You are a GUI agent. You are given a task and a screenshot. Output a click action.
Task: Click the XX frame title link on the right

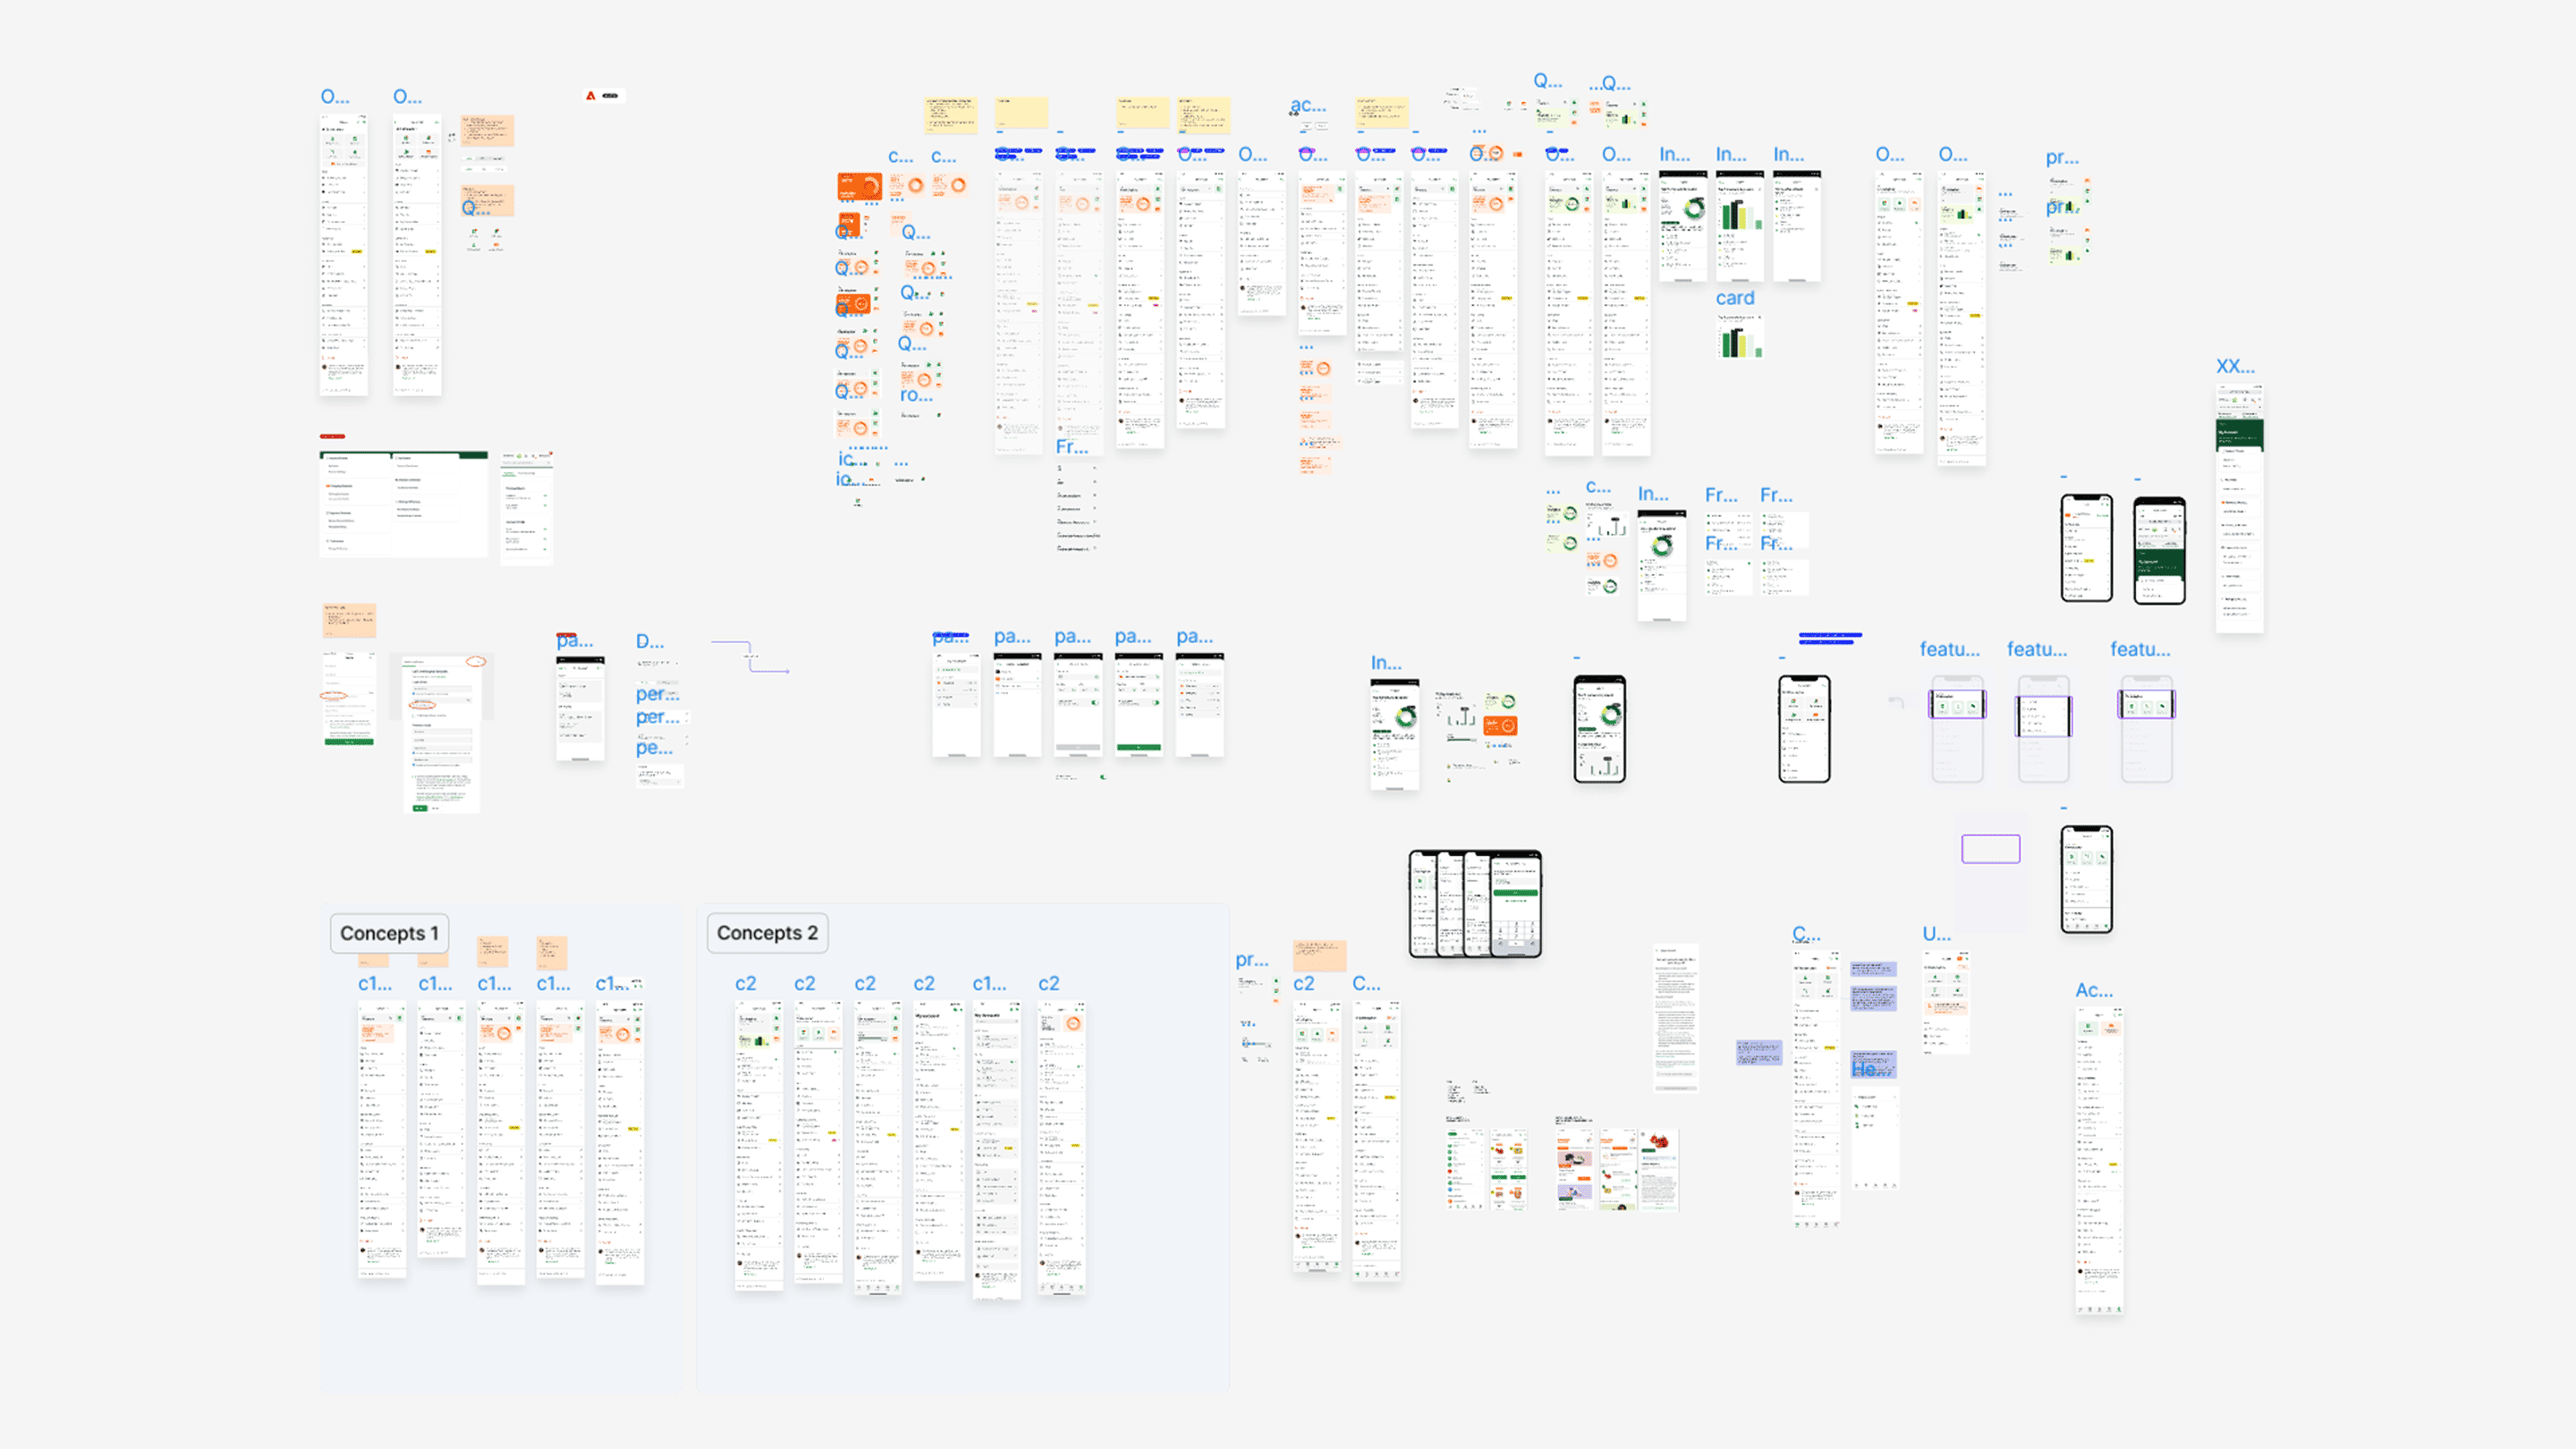[2236, 366]
